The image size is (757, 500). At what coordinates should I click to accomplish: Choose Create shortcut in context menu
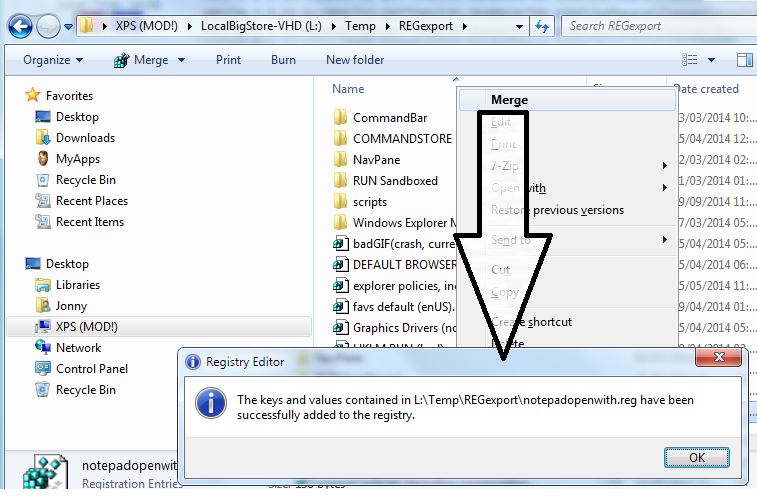tap(567, 322)
